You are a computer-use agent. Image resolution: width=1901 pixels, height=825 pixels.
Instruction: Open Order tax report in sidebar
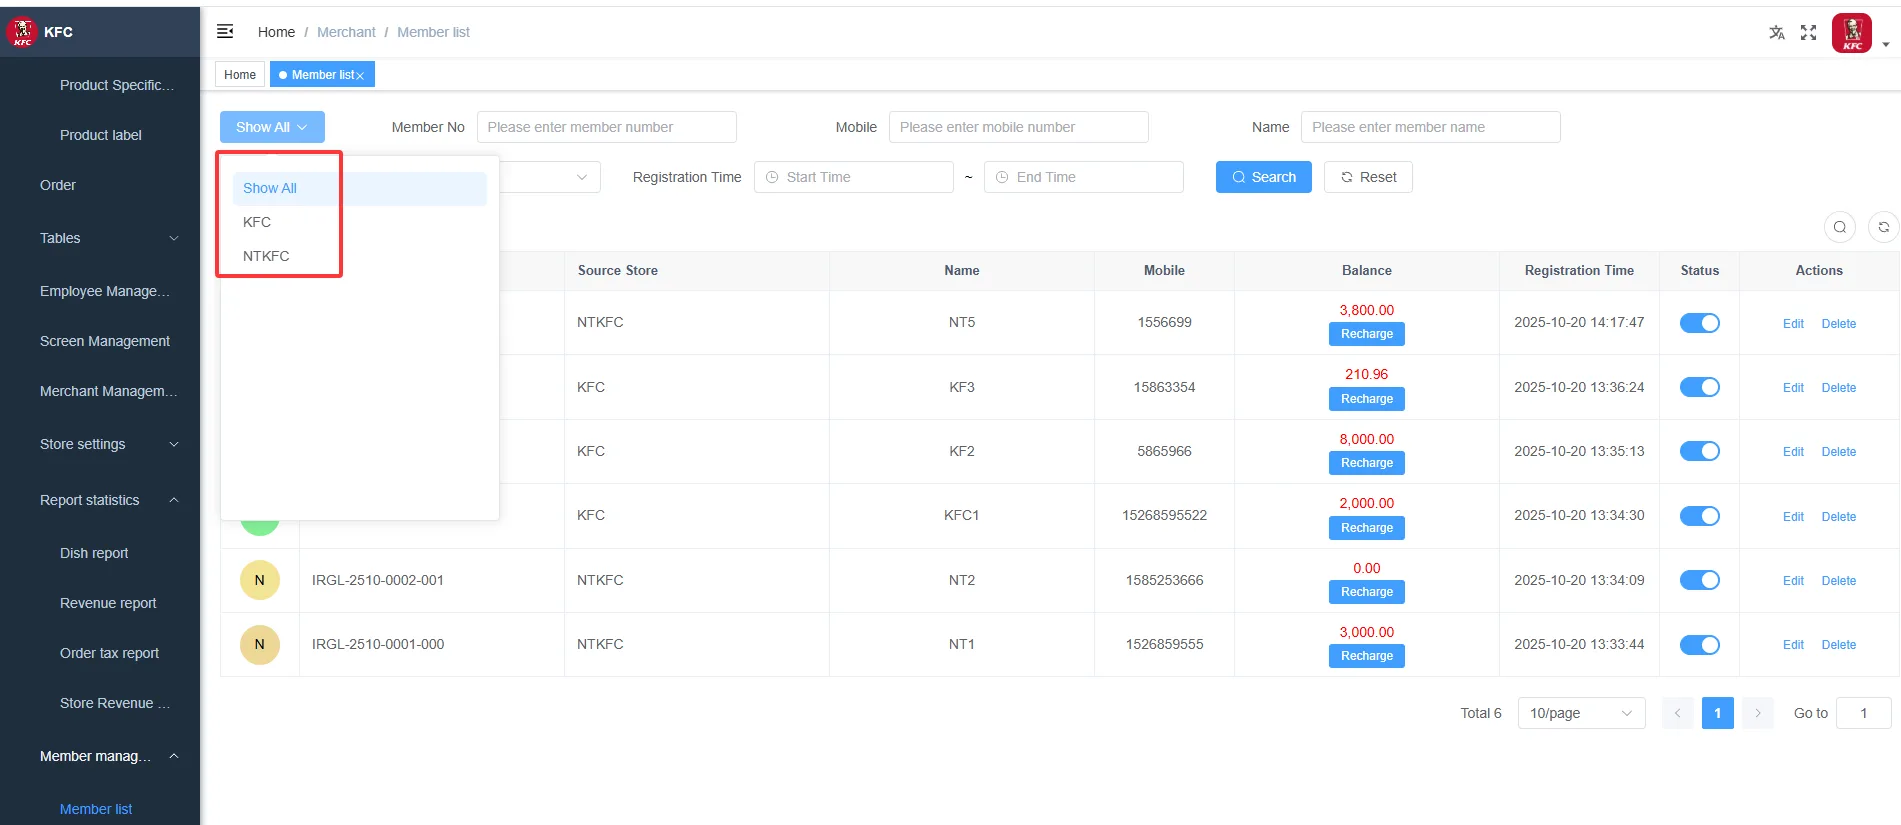(x=109, y=653)
